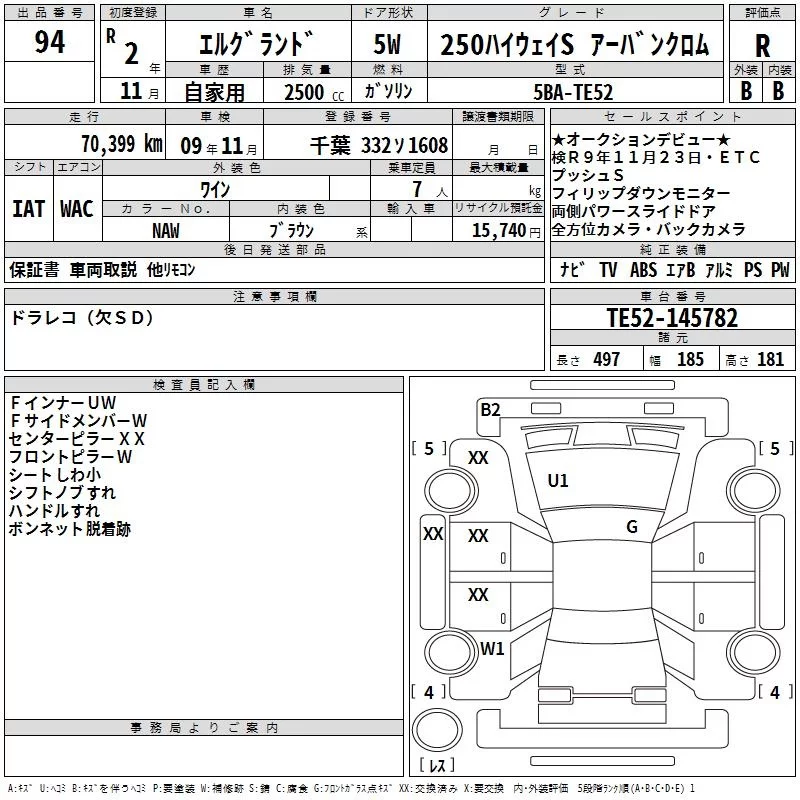Image resolution: width=800 pixels, height=800 pixels.
Task: Select the ドラレコ (欠SD) note
Action: (x=82, y=318)
